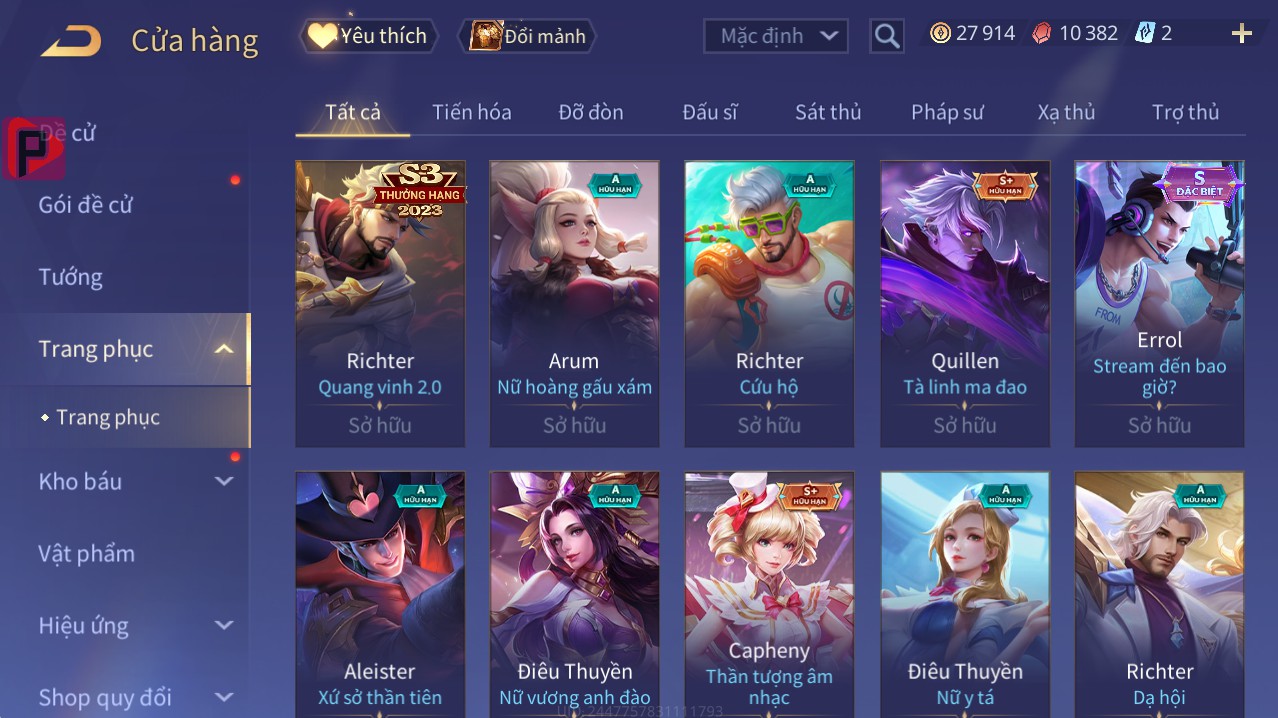
Task: Switch to the Pháp sư tab
Action: tap(947, 112)
